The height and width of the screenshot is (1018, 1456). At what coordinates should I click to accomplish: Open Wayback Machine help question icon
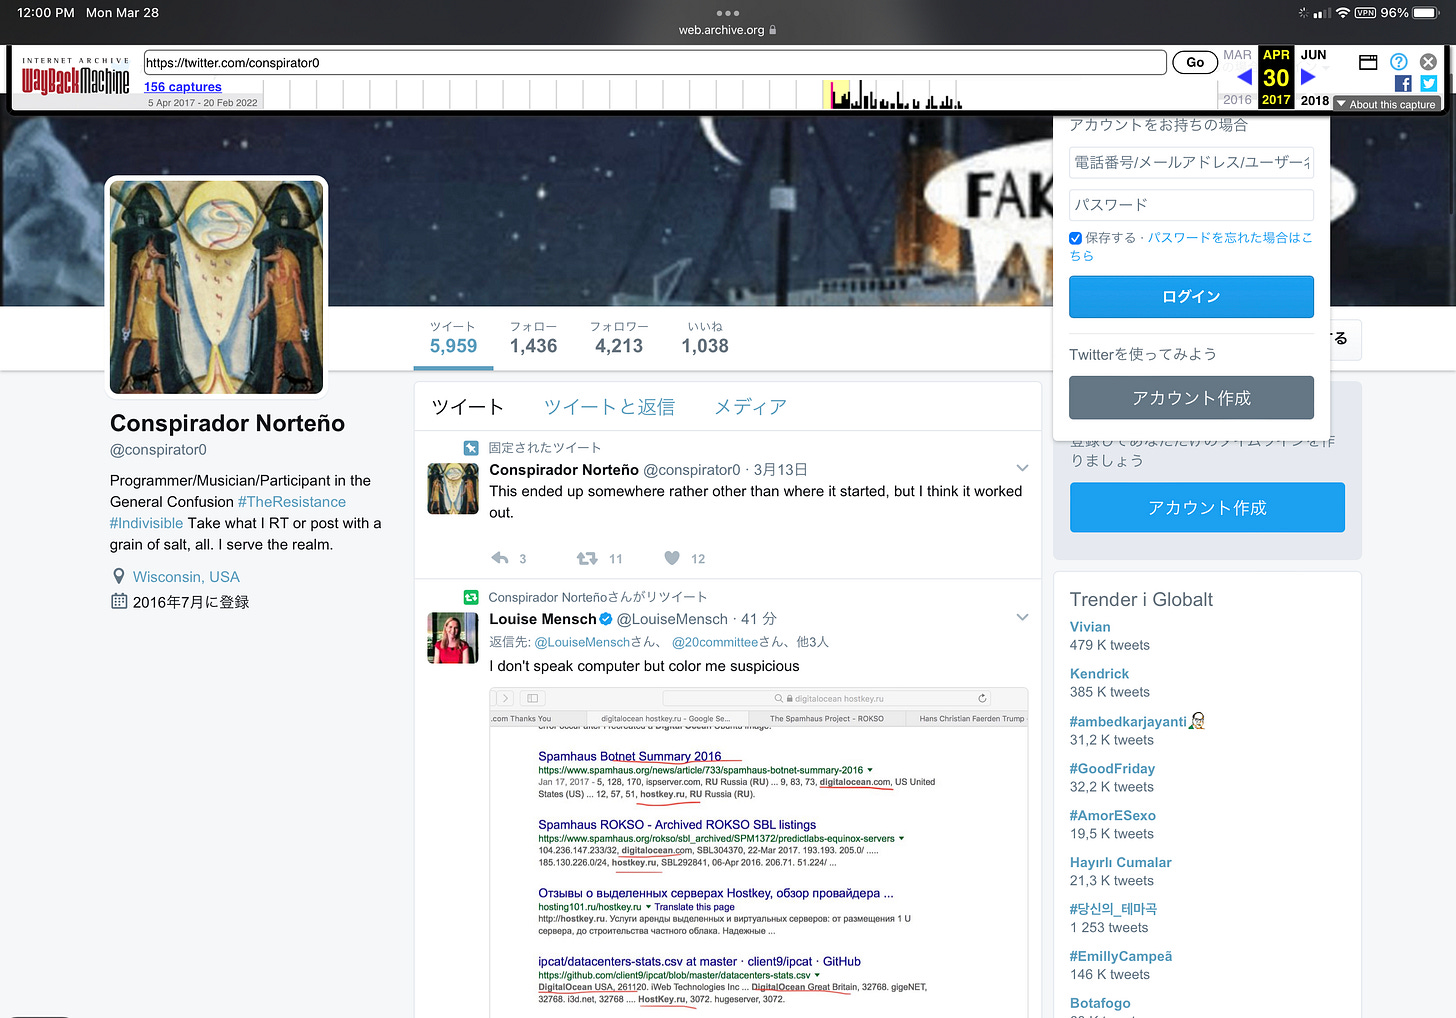coord(1398,62)
